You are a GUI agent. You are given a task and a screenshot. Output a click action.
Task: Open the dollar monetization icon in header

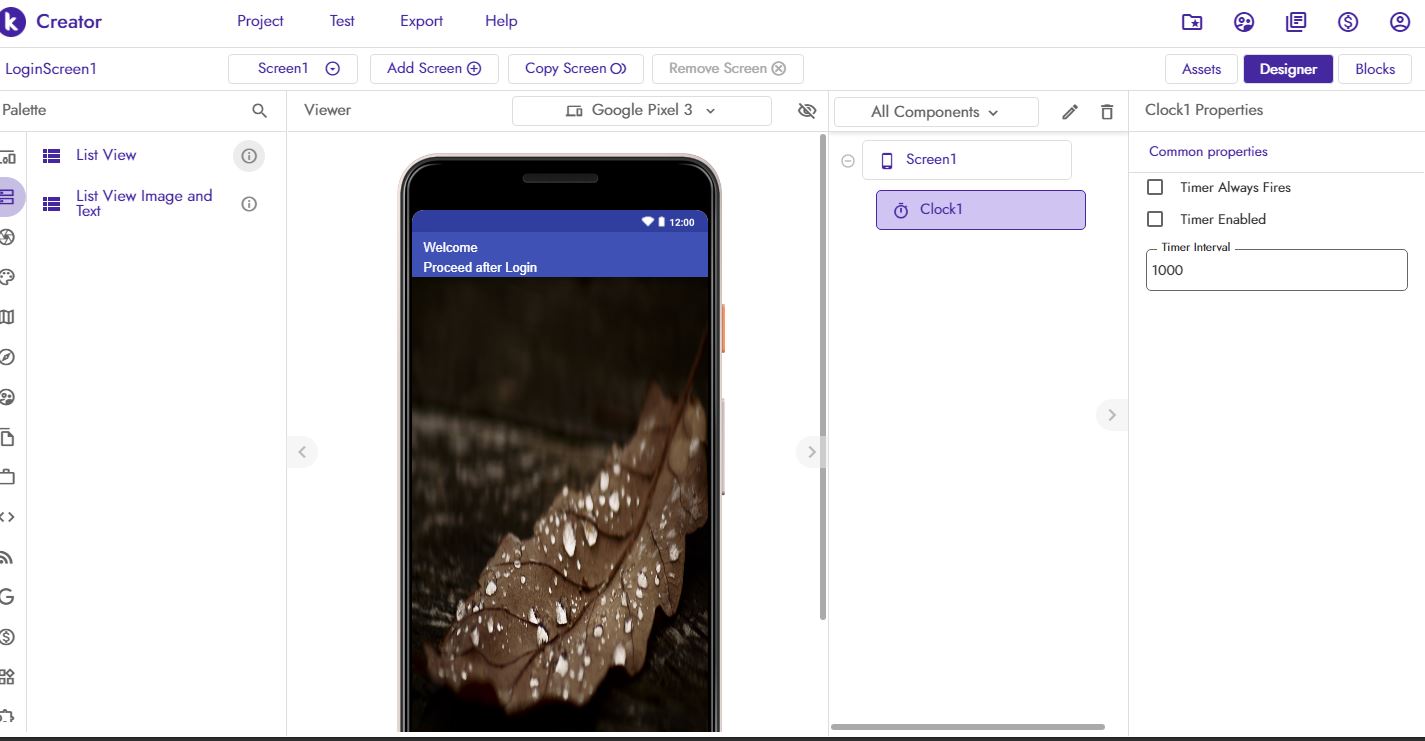point(1348,22)
